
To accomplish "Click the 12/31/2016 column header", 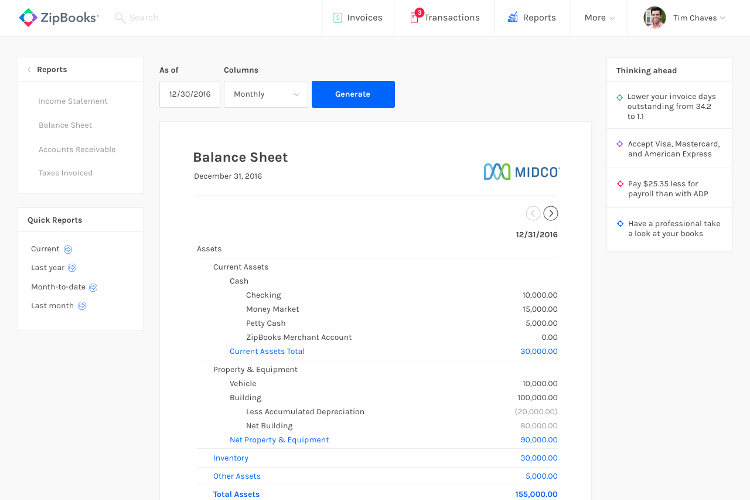I will coord(536,234).
